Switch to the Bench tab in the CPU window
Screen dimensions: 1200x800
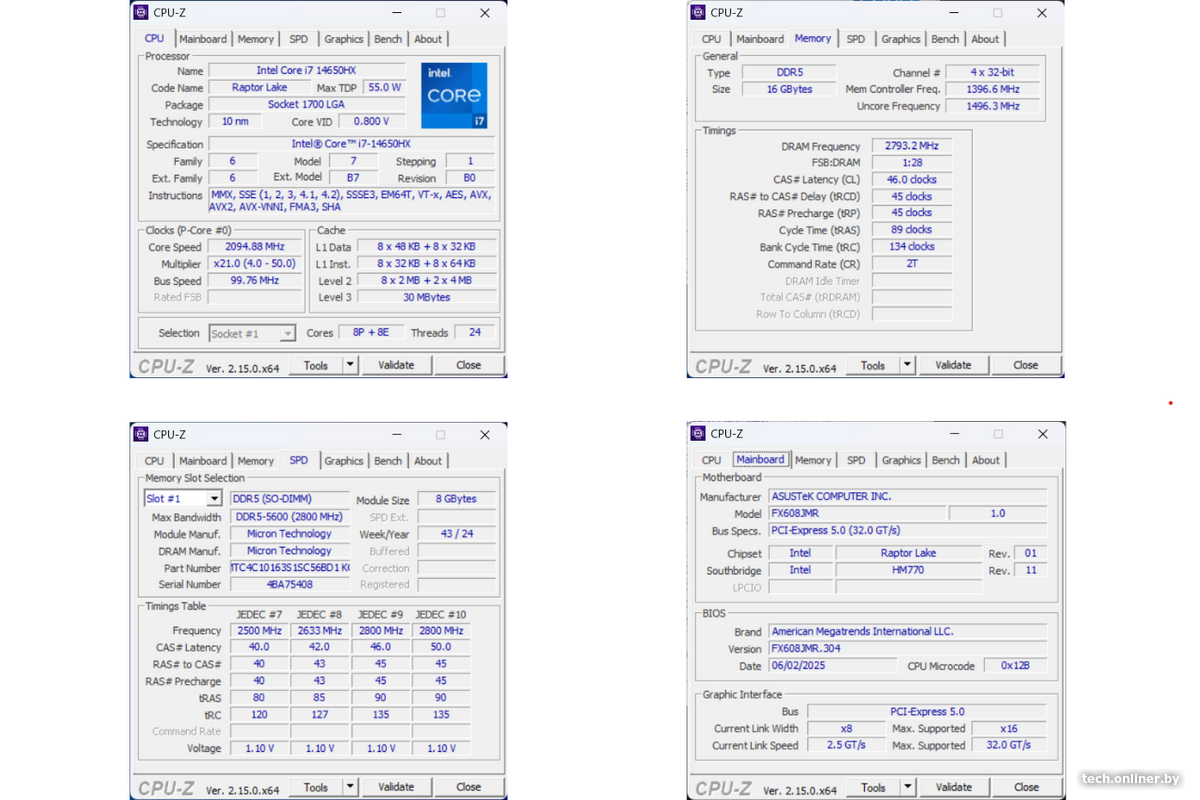(x=388, y=39)
